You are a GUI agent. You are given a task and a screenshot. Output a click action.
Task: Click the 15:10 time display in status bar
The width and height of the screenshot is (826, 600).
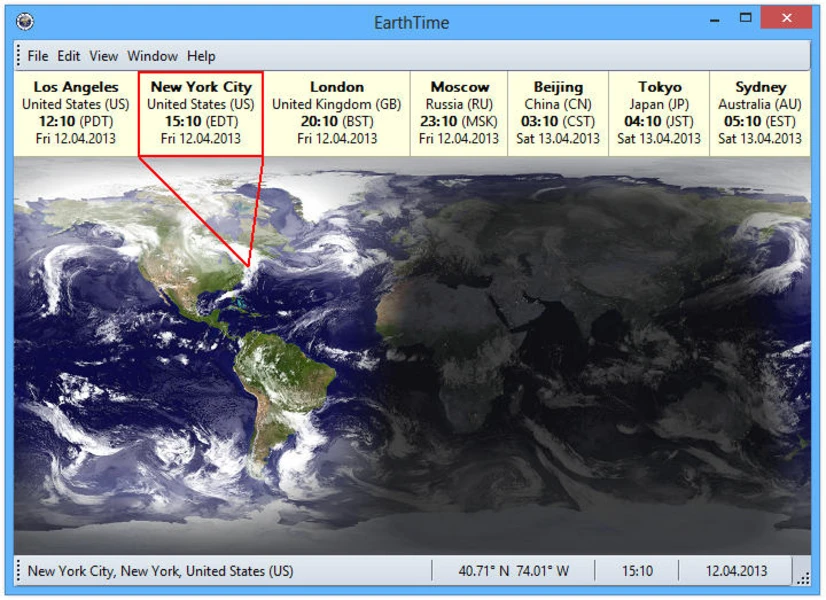pos(636,571)
